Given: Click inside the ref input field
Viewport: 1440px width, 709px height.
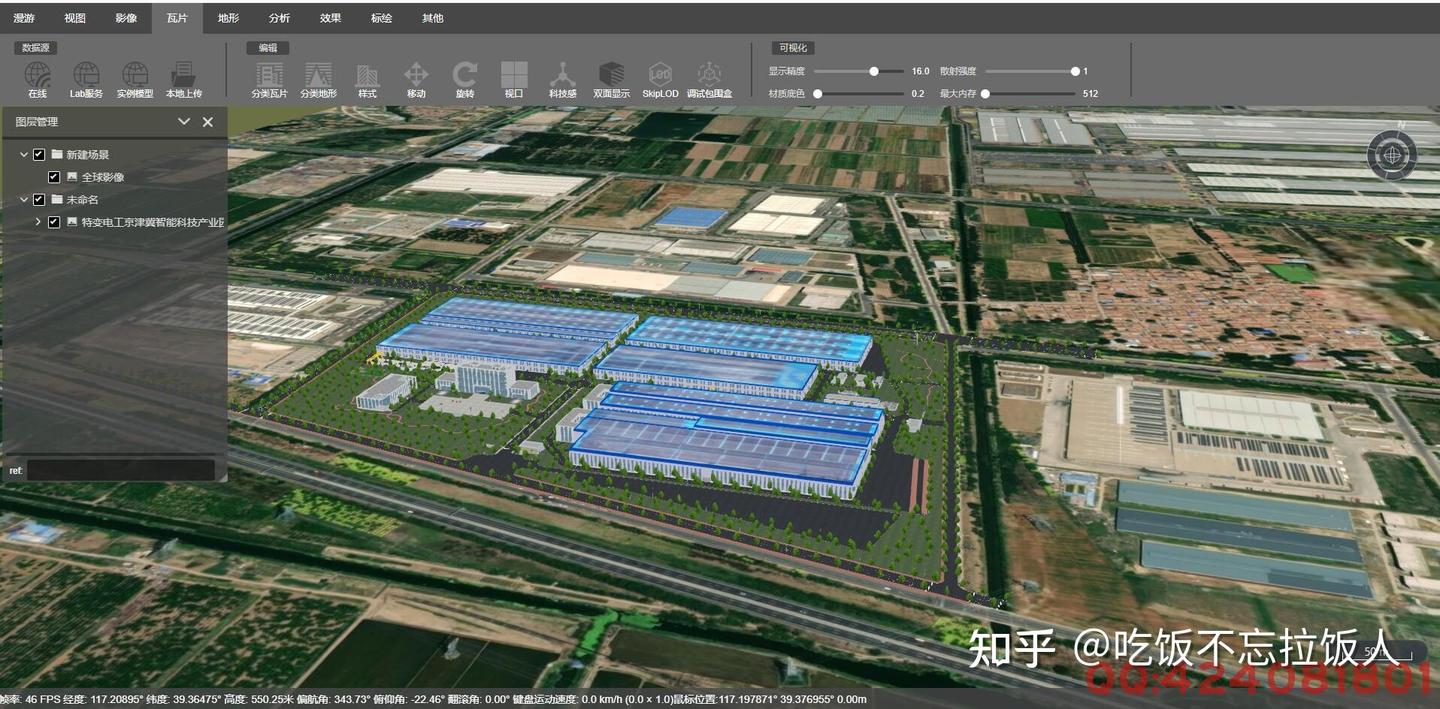Looking at the screenshot, I should pos(120,469).
